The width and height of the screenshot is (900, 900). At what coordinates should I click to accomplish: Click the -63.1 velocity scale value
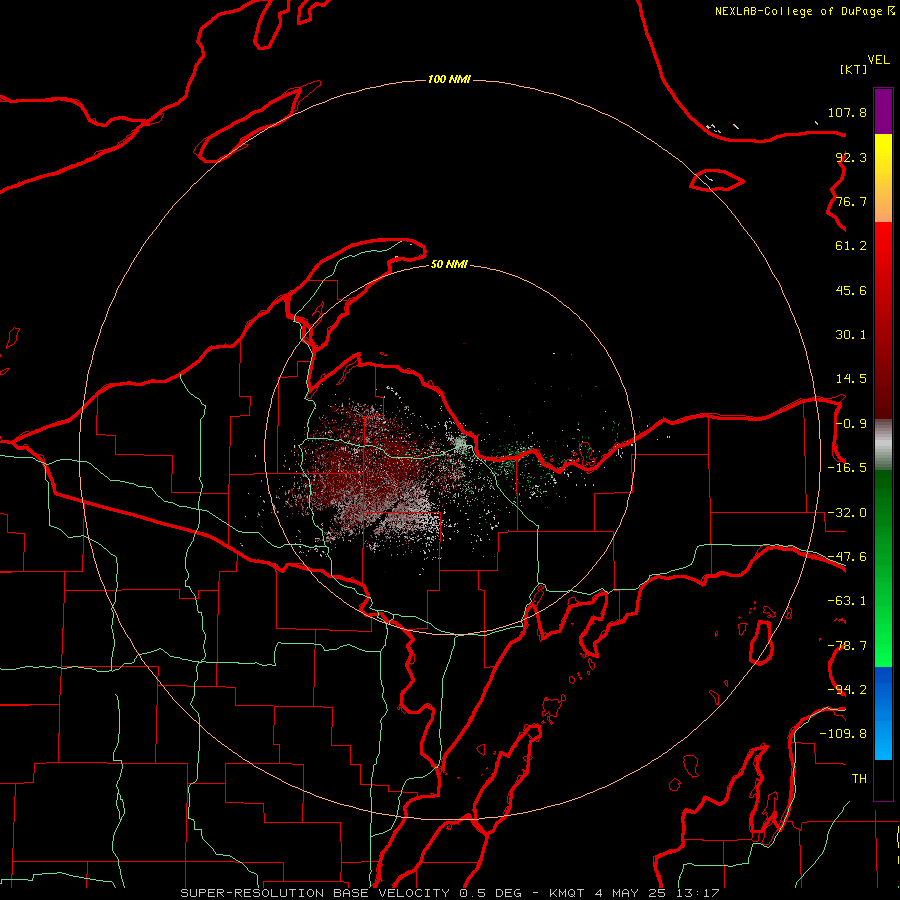[847, 601]
